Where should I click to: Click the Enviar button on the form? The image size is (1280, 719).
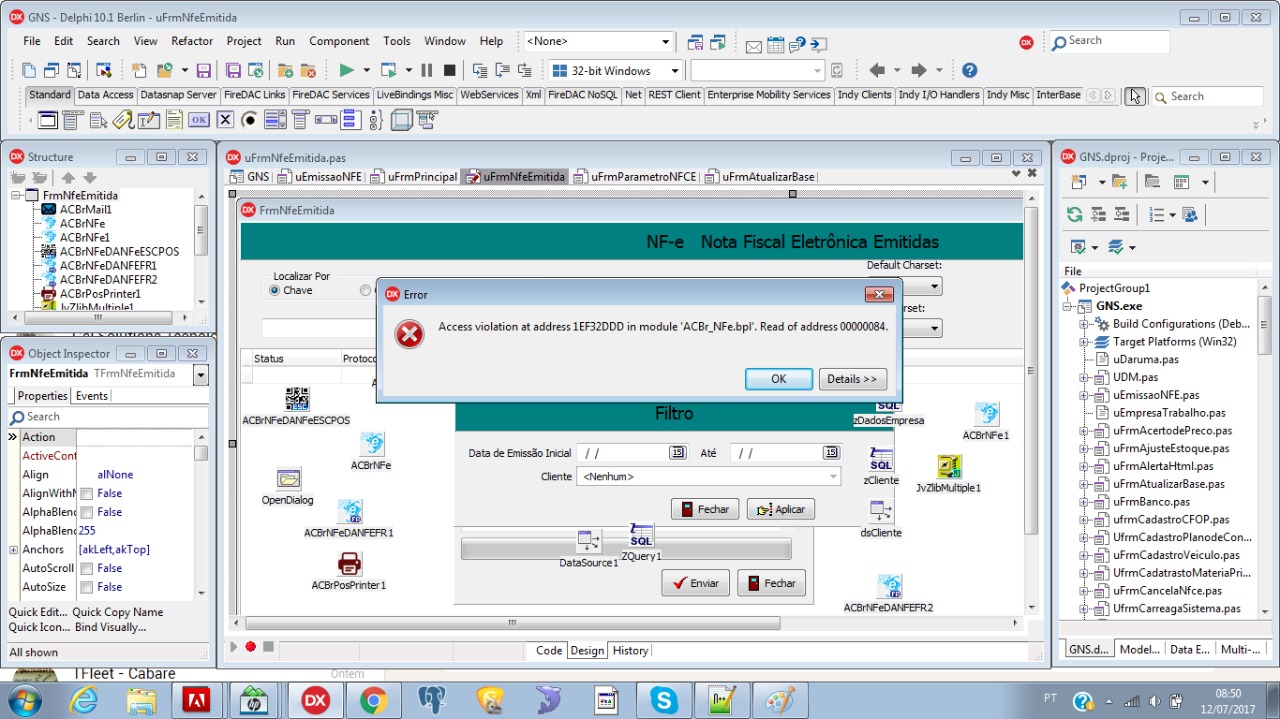pos(695,583)
